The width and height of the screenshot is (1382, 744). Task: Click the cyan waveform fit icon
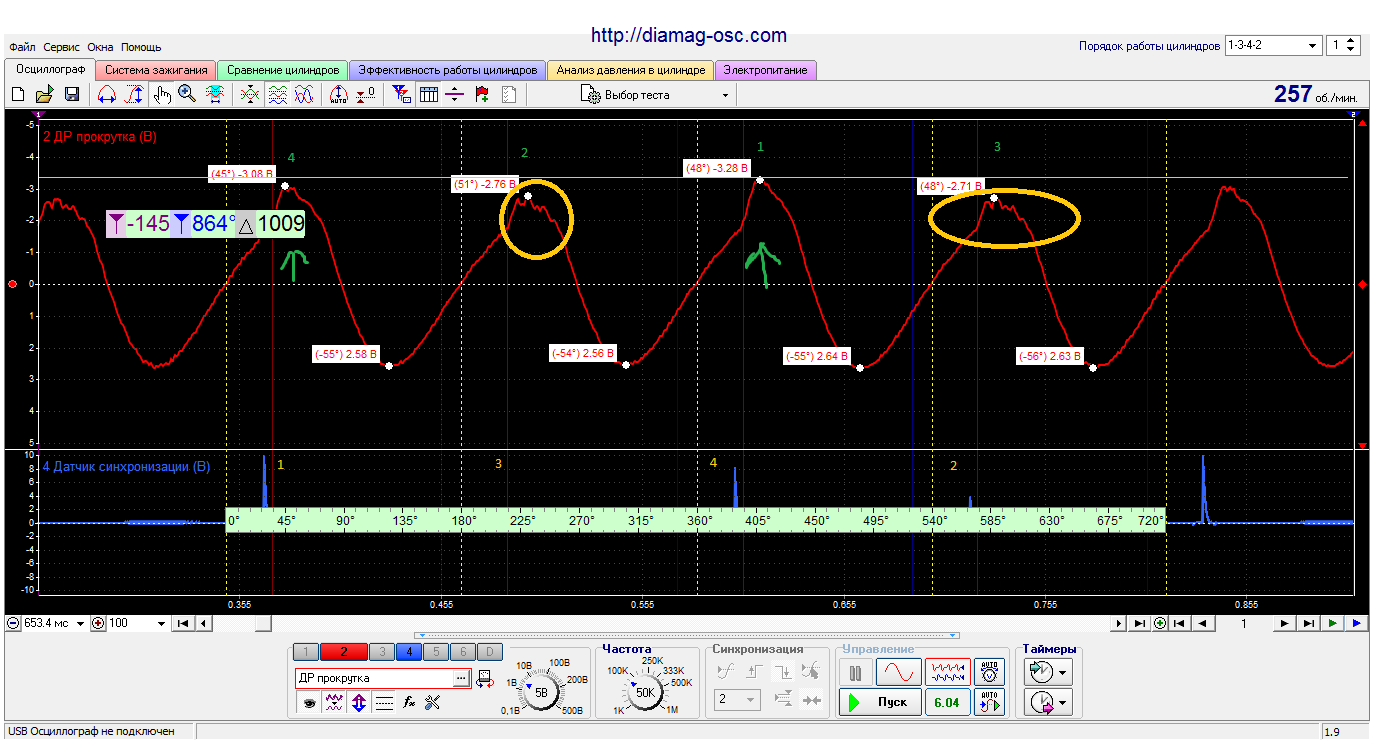214,95
